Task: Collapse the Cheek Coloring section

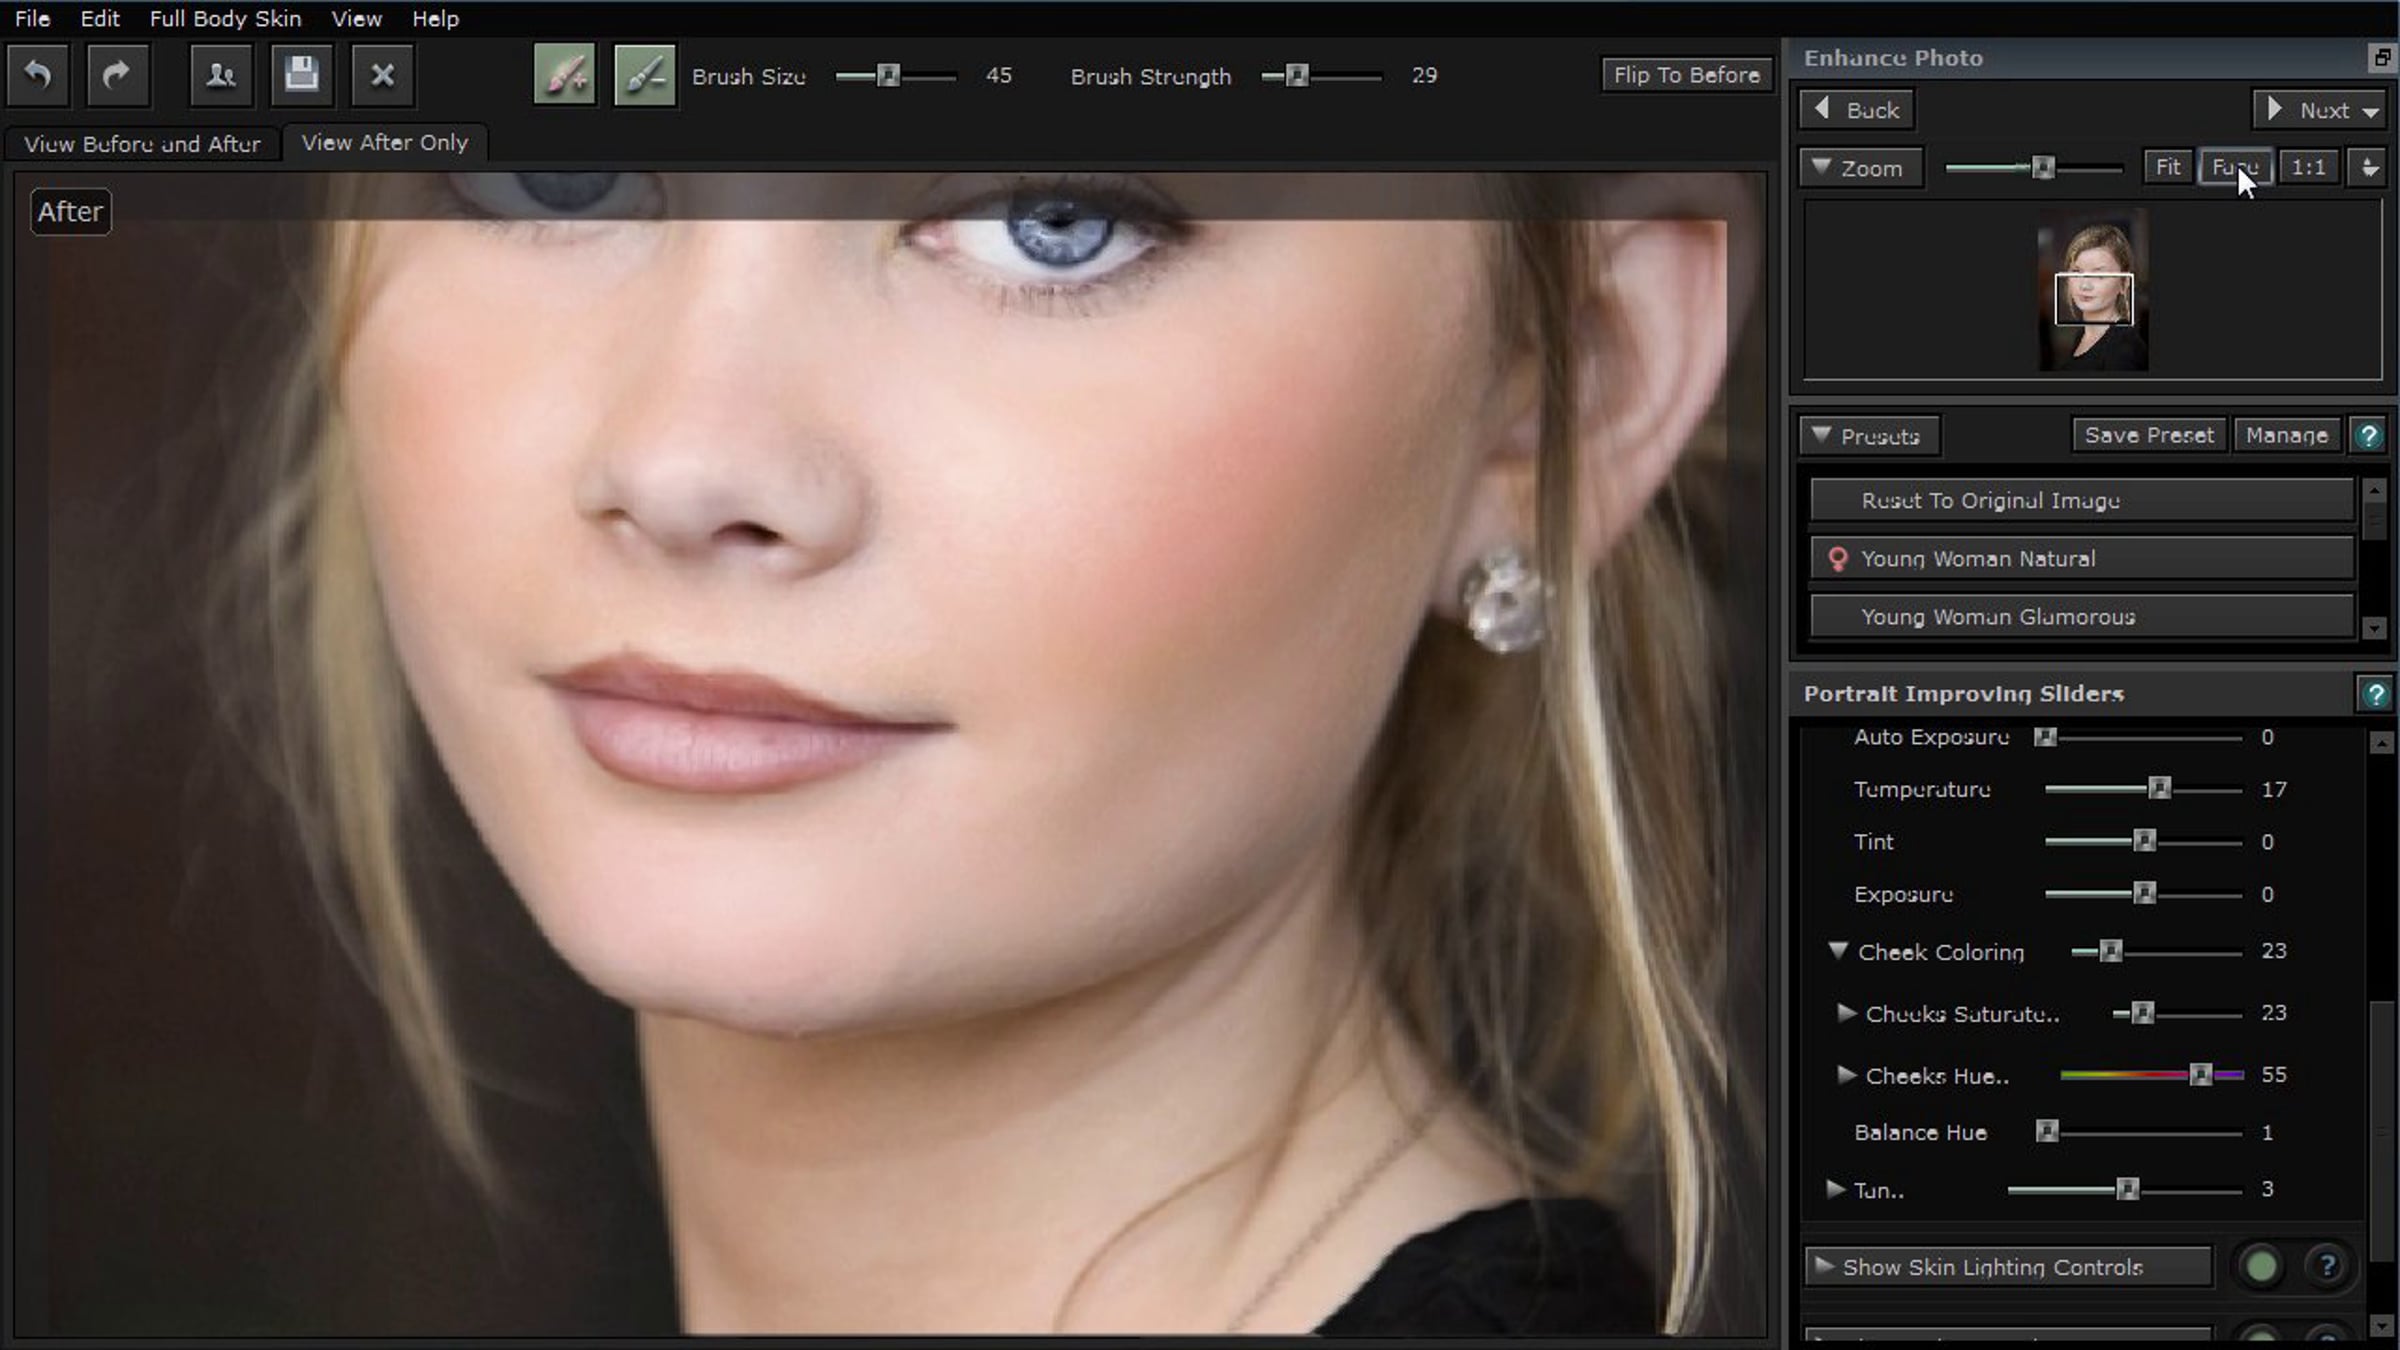Action: coord(1838,951)
